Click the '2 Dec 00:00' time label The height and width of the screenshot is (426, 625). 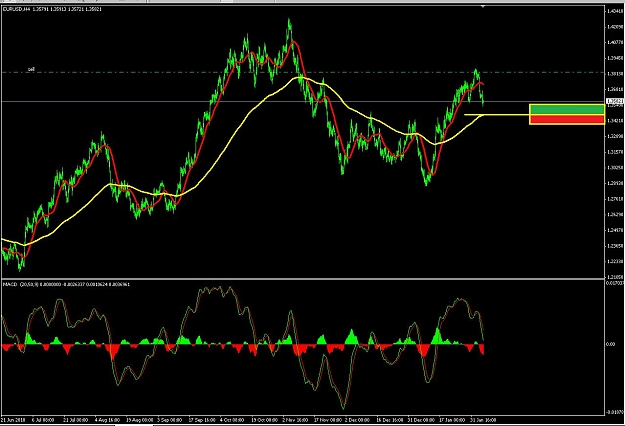pyautogui.click(x=358, y=420)
